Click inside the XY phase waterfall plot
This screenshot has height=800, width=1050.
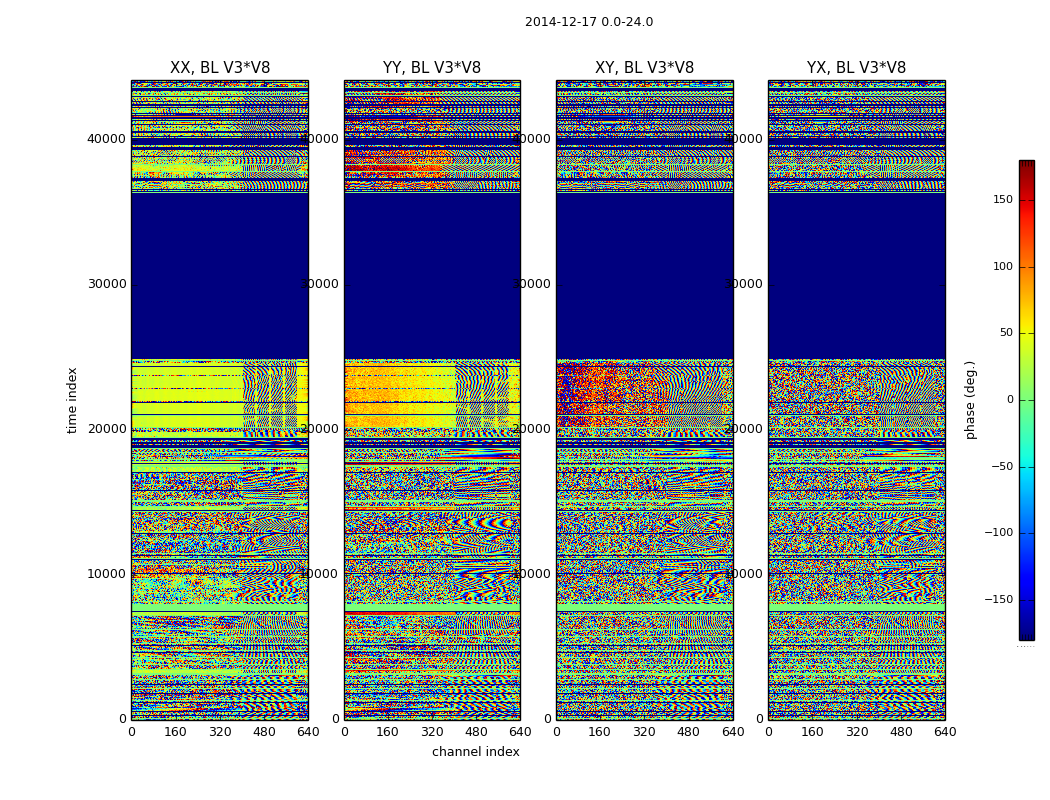(x=644, y=400)
